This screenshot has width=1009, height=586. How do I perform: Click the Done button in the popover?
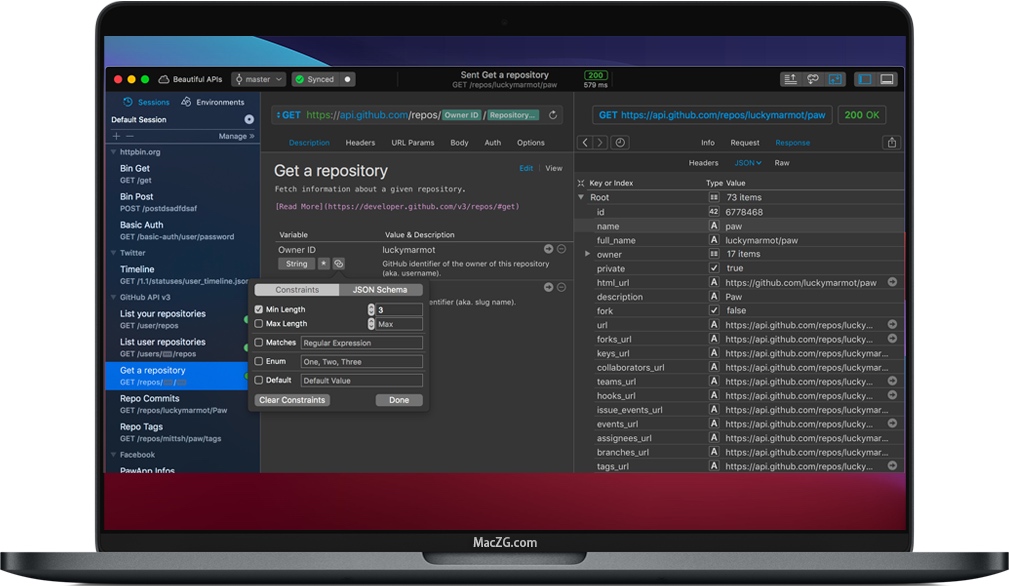(x=399, y=400)
